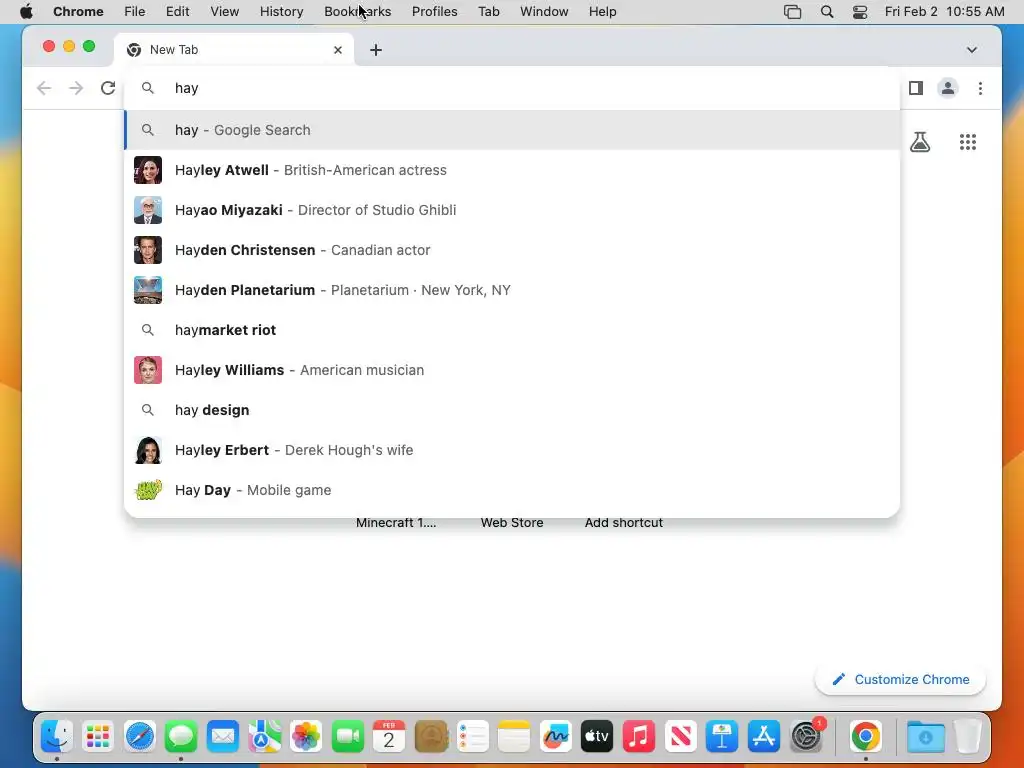This screenshot has width=1024, height=768.
Task: Select the New Tab tab
Action: click(234, 50)
